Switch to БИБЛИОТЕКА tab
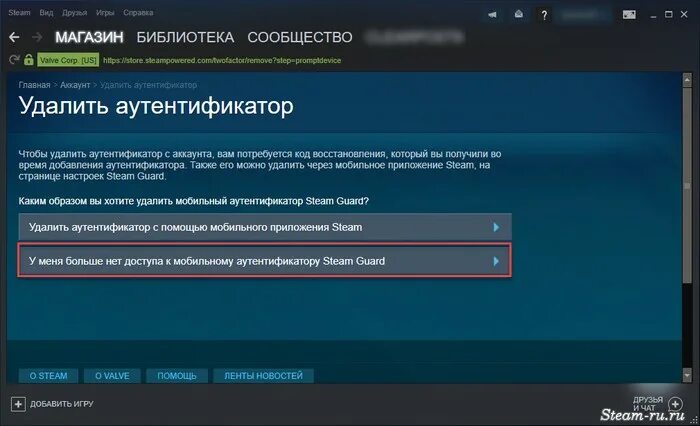This screenshot has height=426, width=700. click(x=185, y=37)
